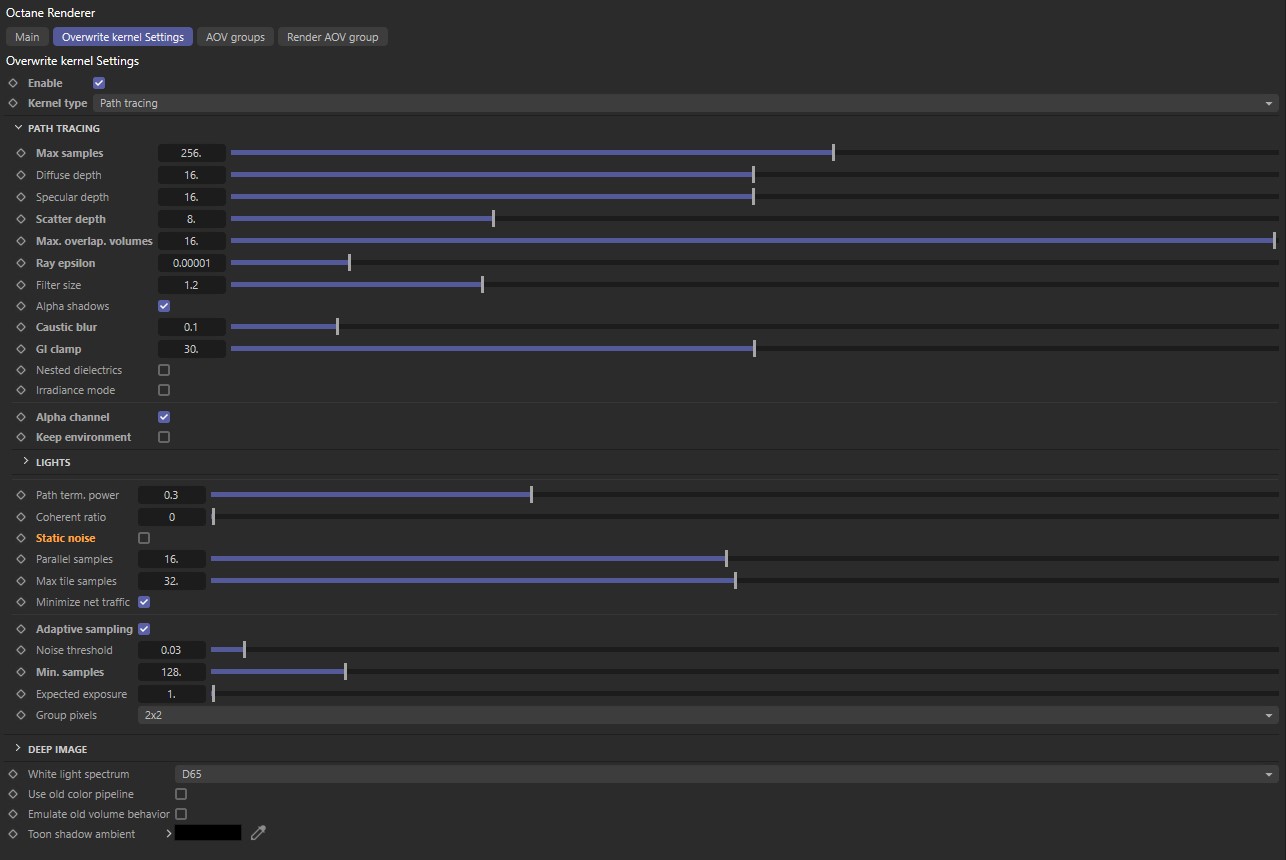1286x860 pixels.
Task: Click the keyframe diamond for Scatter depth
Action: 21,219
